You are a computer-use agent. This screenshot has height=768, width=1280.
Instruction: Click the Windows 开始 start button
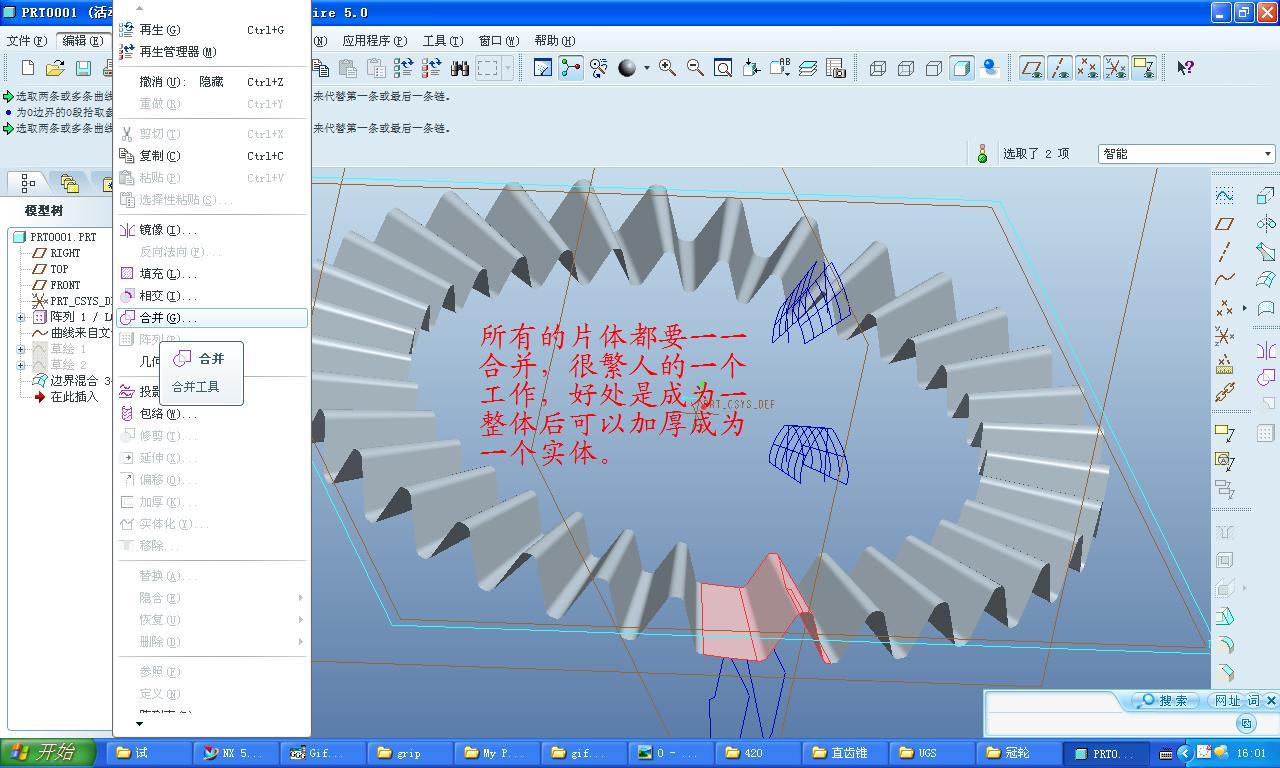point(48,752)
